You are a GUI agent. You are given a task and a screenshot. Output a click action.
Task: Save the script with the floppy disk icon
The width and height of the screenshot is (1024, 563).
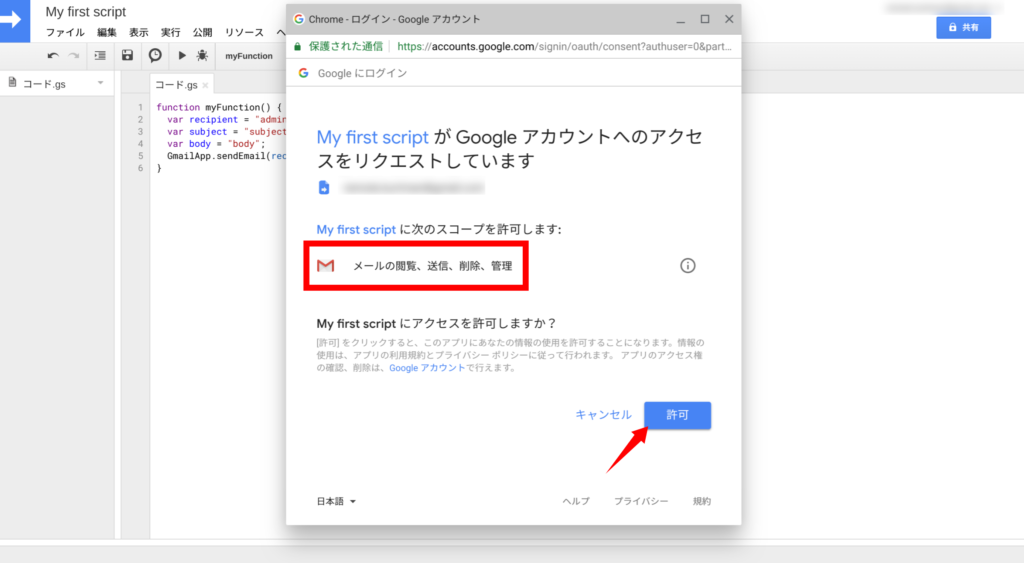tap(127, 56)
